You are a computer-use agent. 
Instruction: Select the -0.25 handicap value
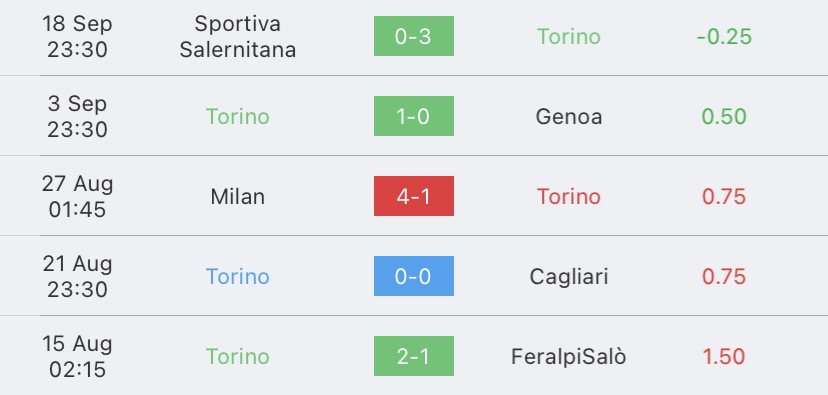[724, 36]
